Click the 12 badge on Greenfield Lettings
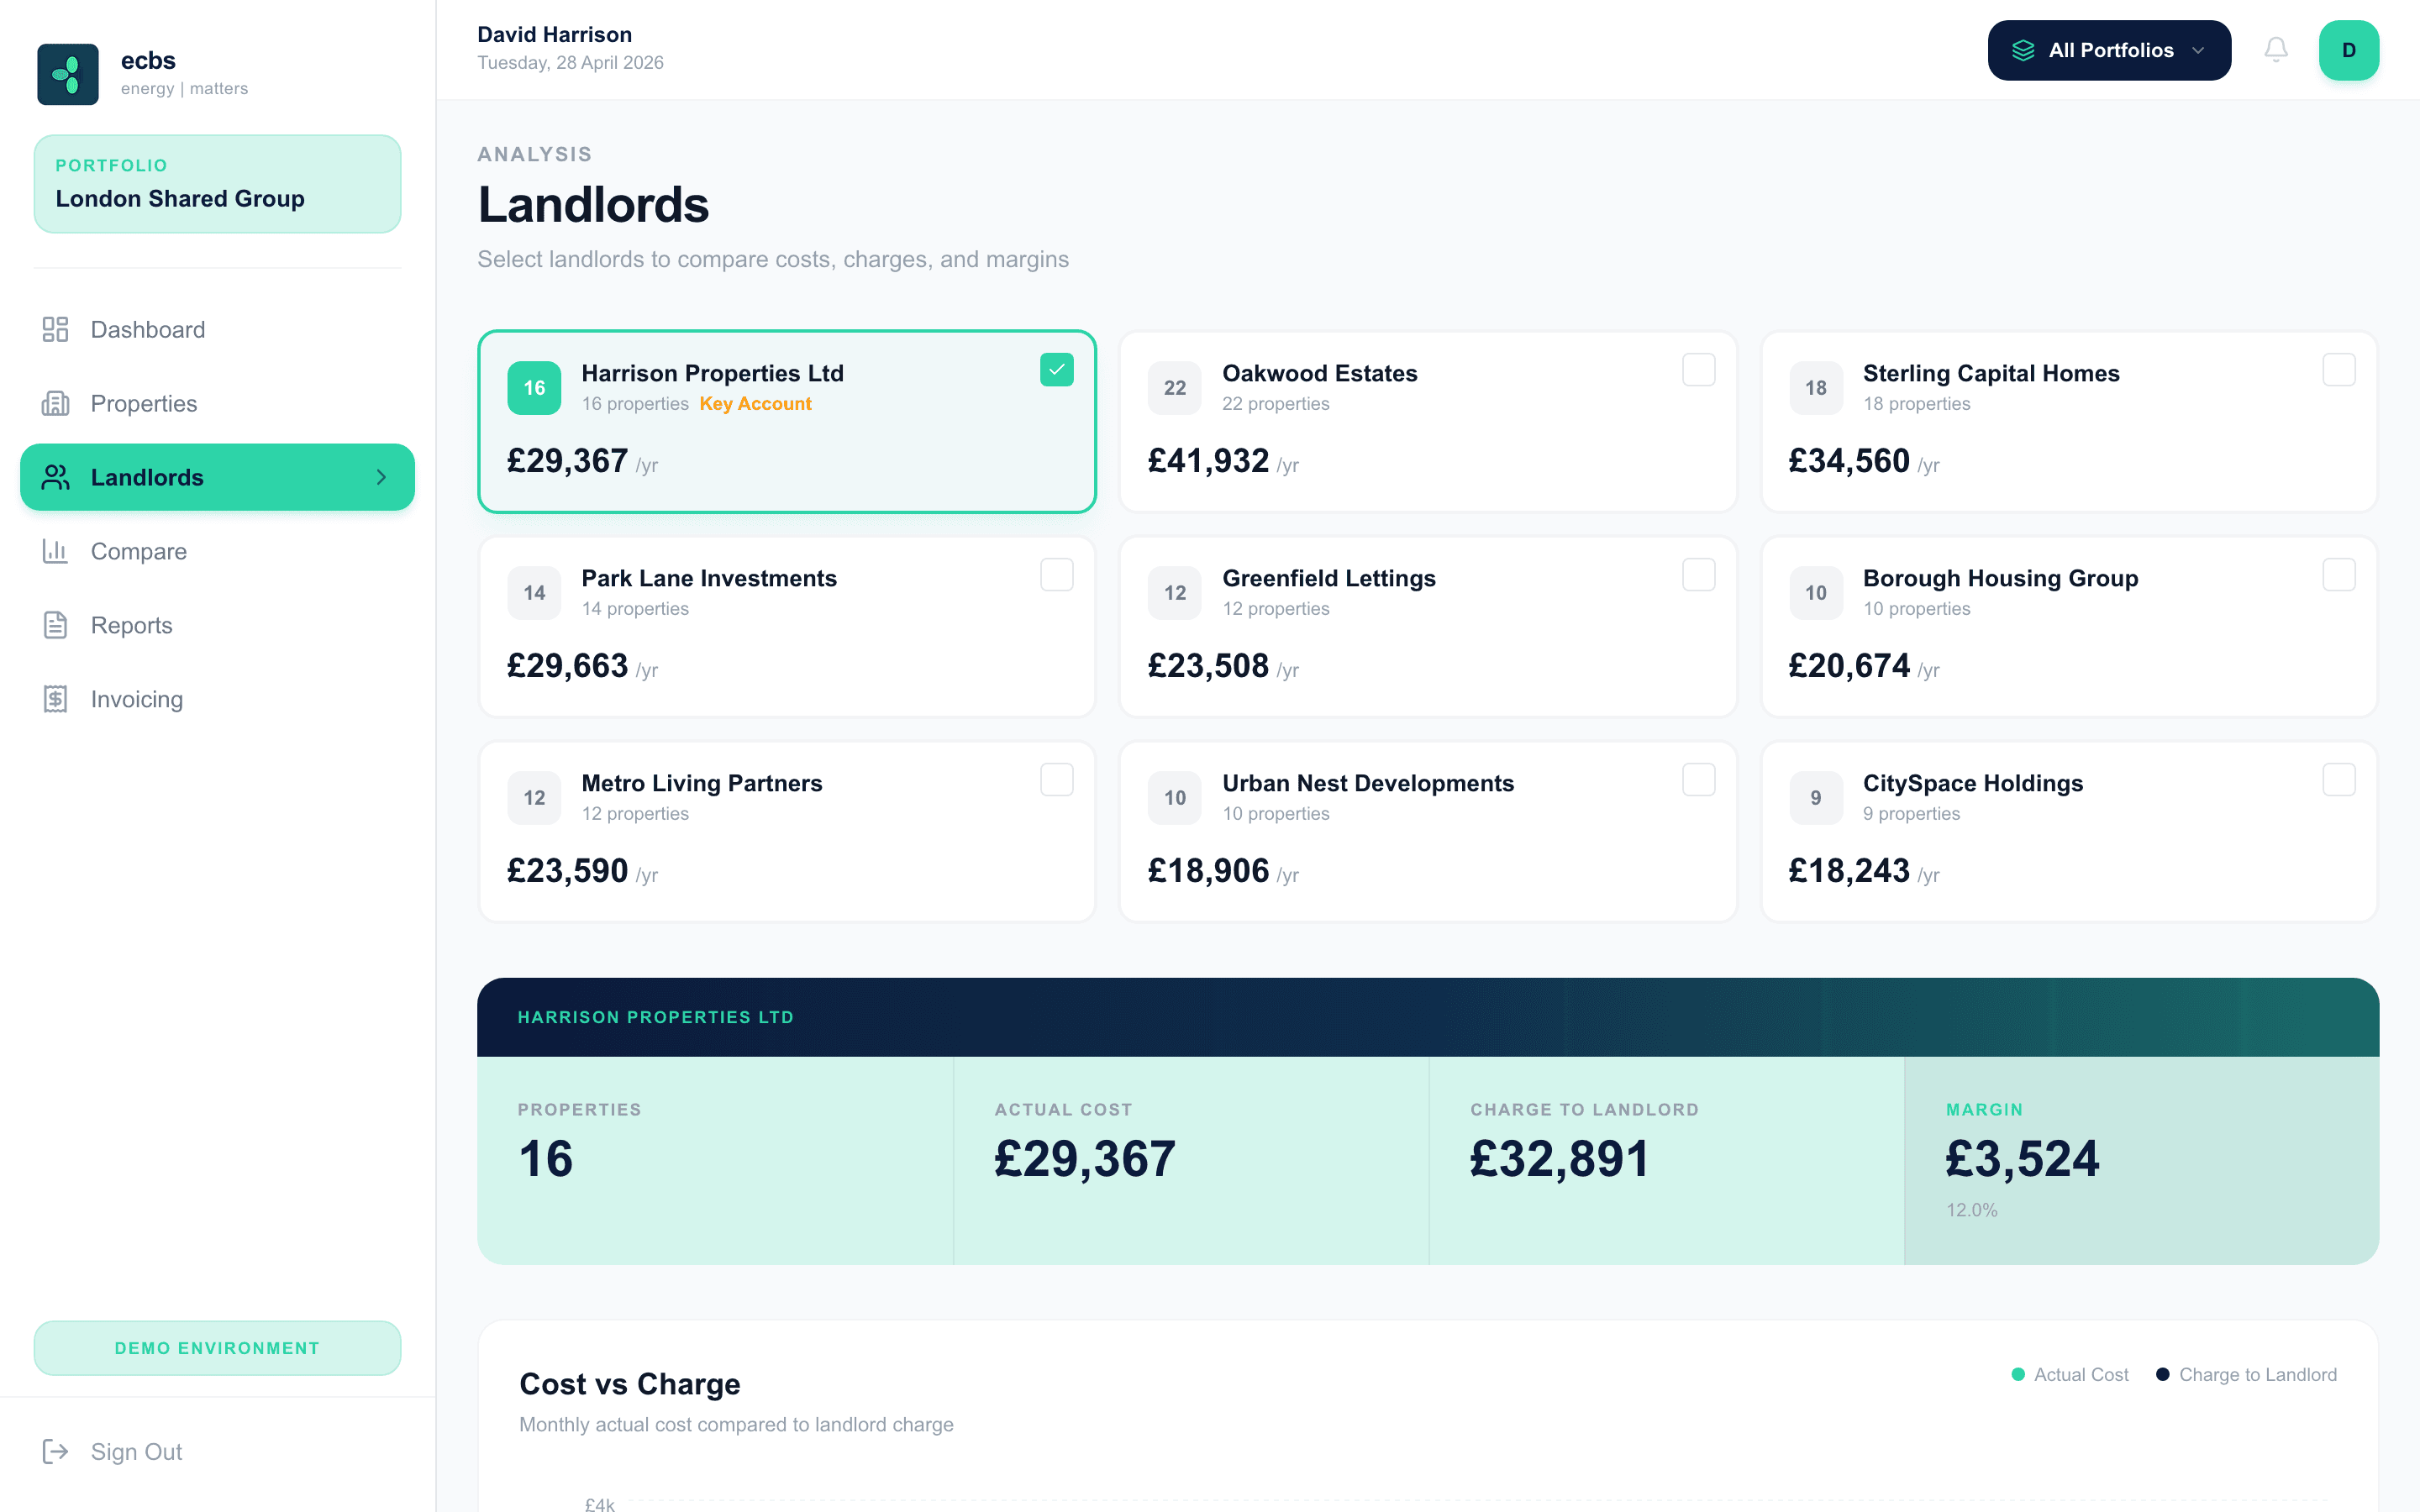Image resolution: width=2420 pixels, height=1512 pixels. pos(1175,593)
